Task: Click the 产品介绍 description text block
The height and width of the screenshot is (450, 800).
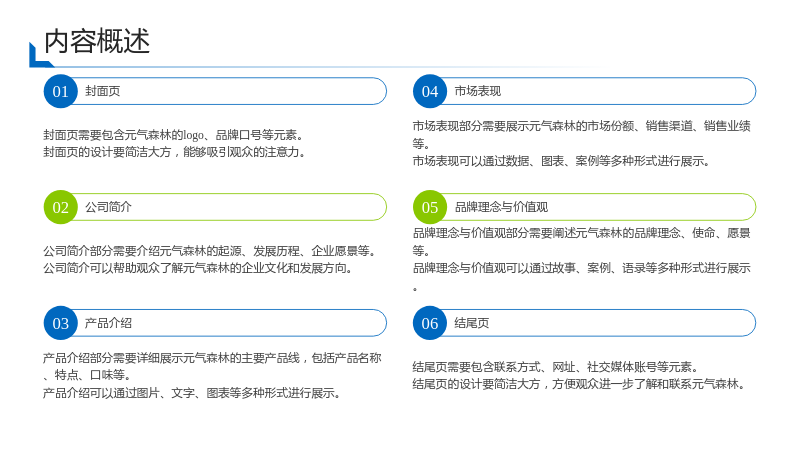Action: (x=212, y=376)
